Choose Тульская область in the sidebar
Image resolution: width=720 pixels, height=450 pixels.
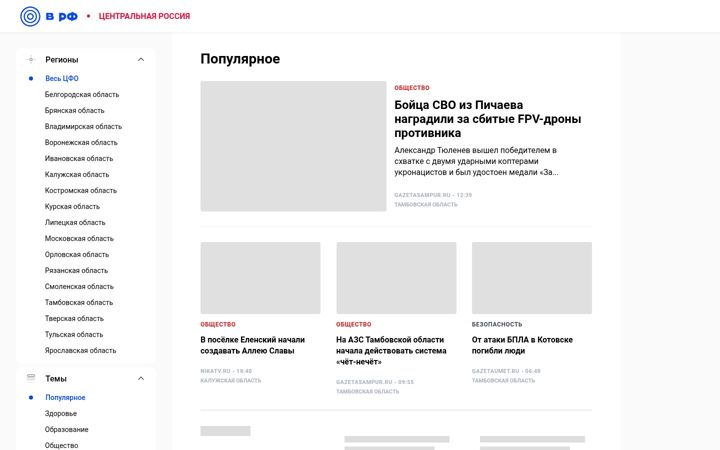click(x=74, y=335)
